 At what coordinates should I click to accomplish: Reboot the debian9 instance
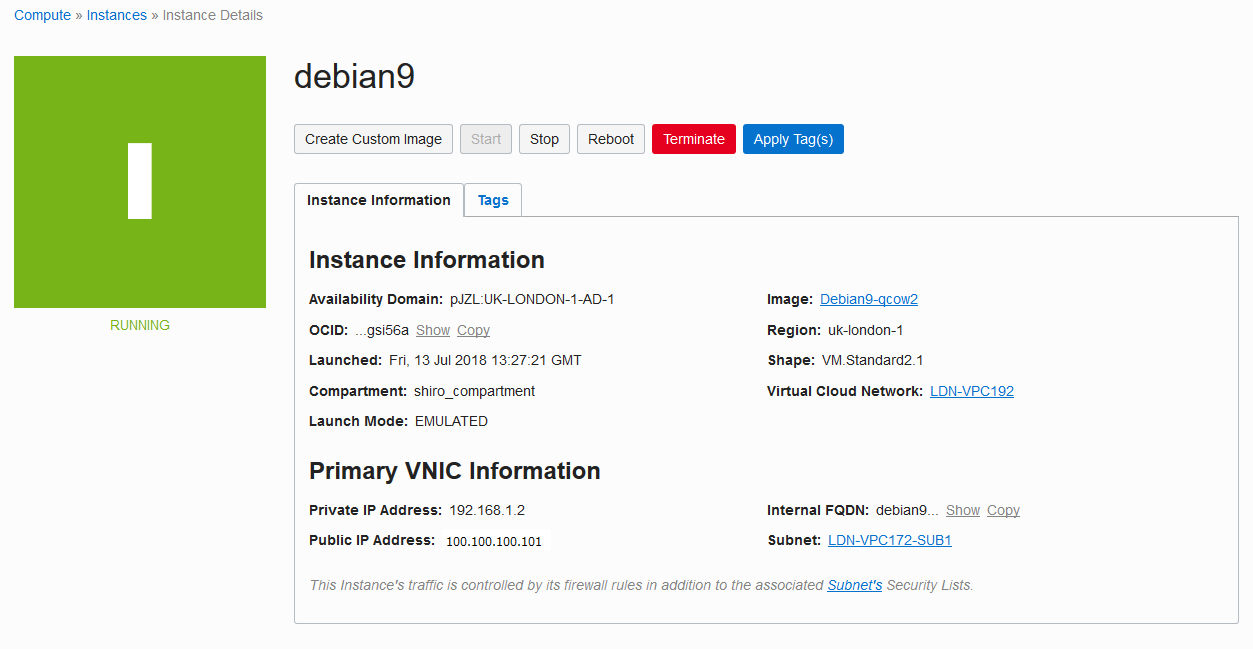pos(611,139)
